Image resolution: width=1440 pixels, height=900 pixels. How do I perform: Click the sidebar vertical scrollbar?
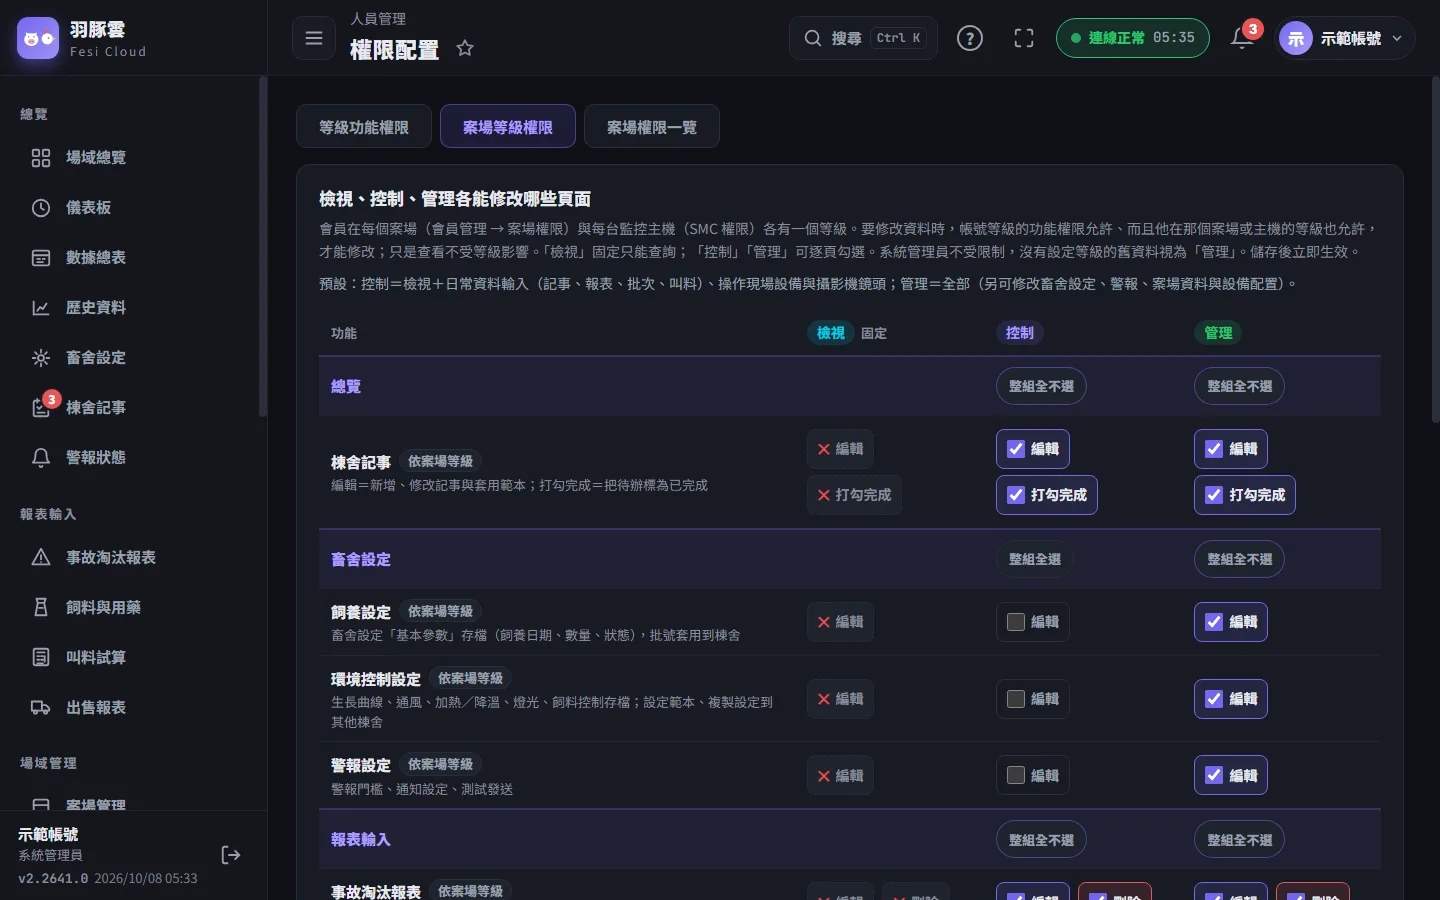pyautogui.click(x=263, y=246)
